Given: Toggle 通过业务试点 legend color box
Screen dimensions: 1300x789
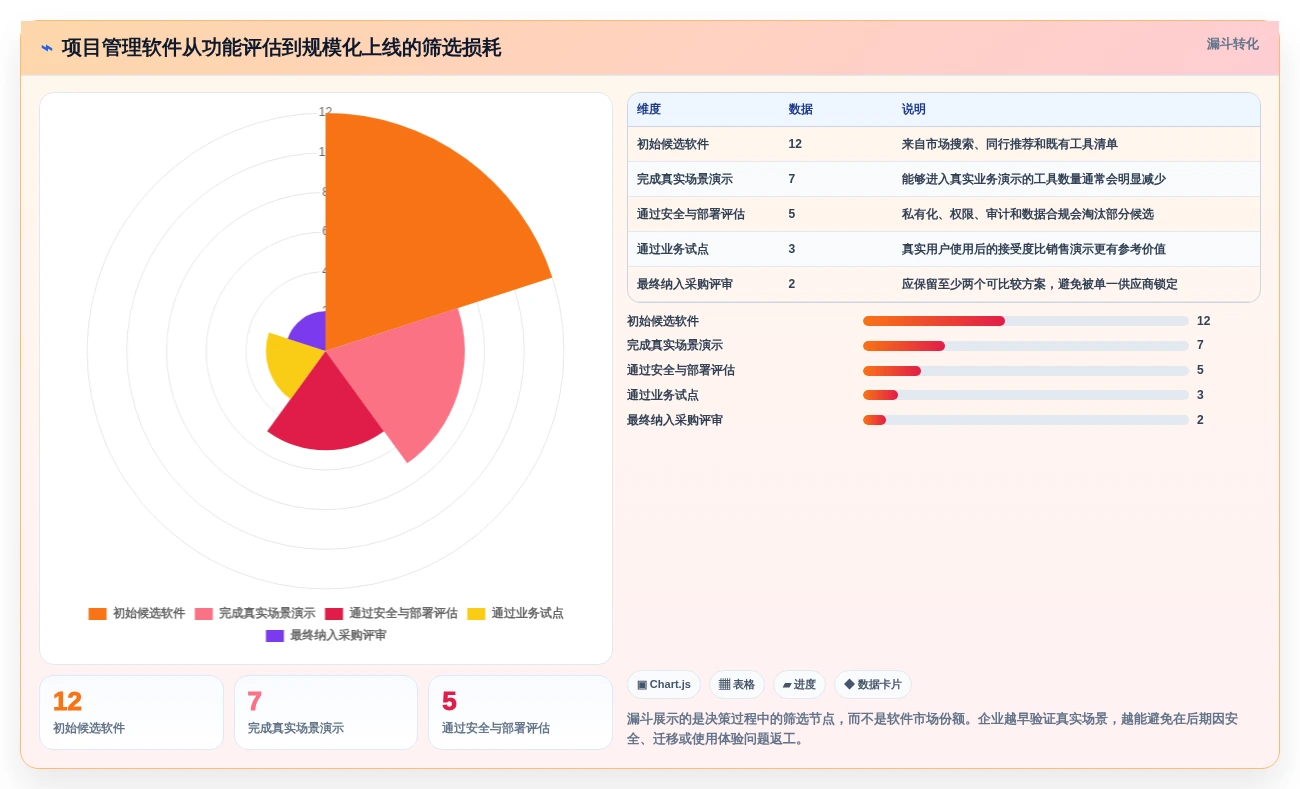Looking at the screenshot, I should [476, 614].
